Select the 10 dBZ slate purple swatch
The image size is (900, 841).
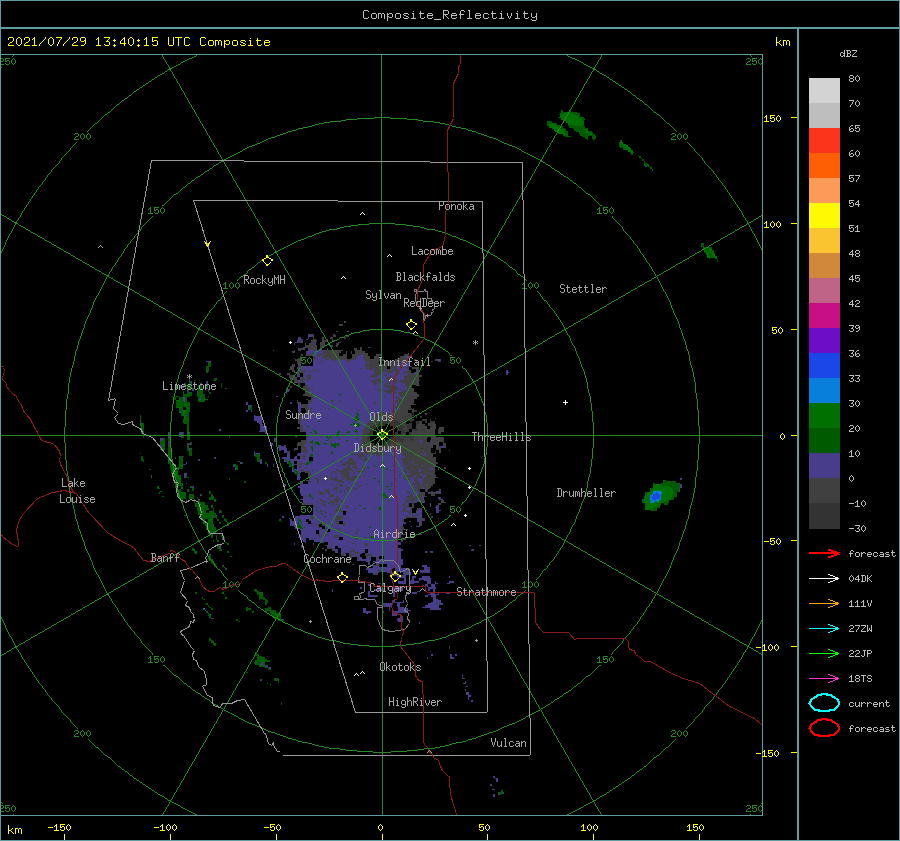point(824,466)
